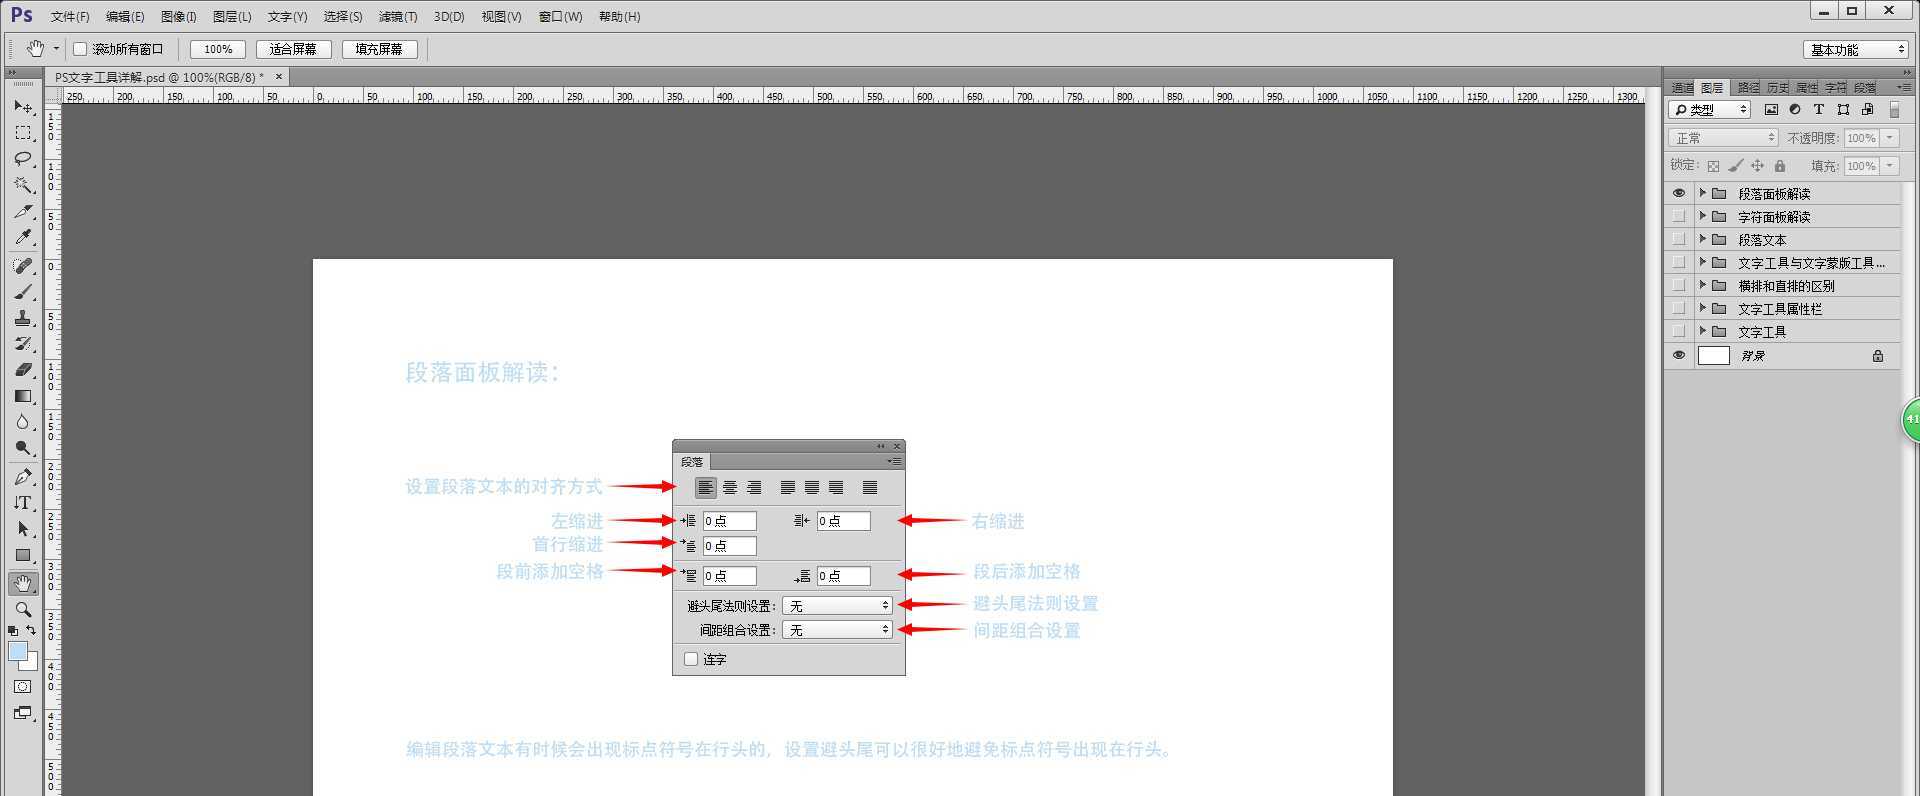This screenshot has height=796, width=1920.
Task: Click the 填充屏幕 button
Action: point(379,49)
